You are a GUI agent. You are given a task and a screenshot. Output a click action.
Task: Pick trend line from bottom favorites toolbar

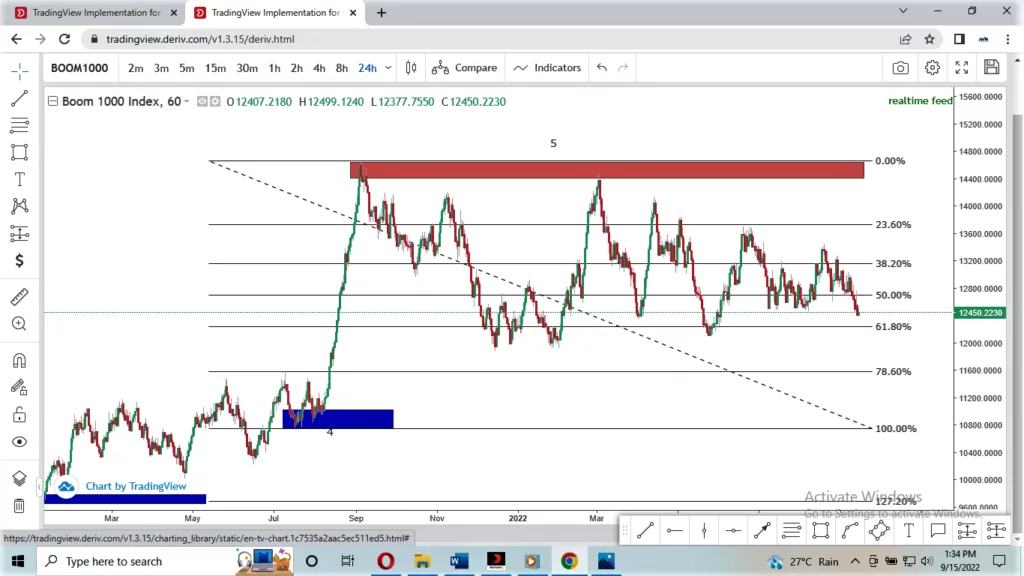coord(645,531)
